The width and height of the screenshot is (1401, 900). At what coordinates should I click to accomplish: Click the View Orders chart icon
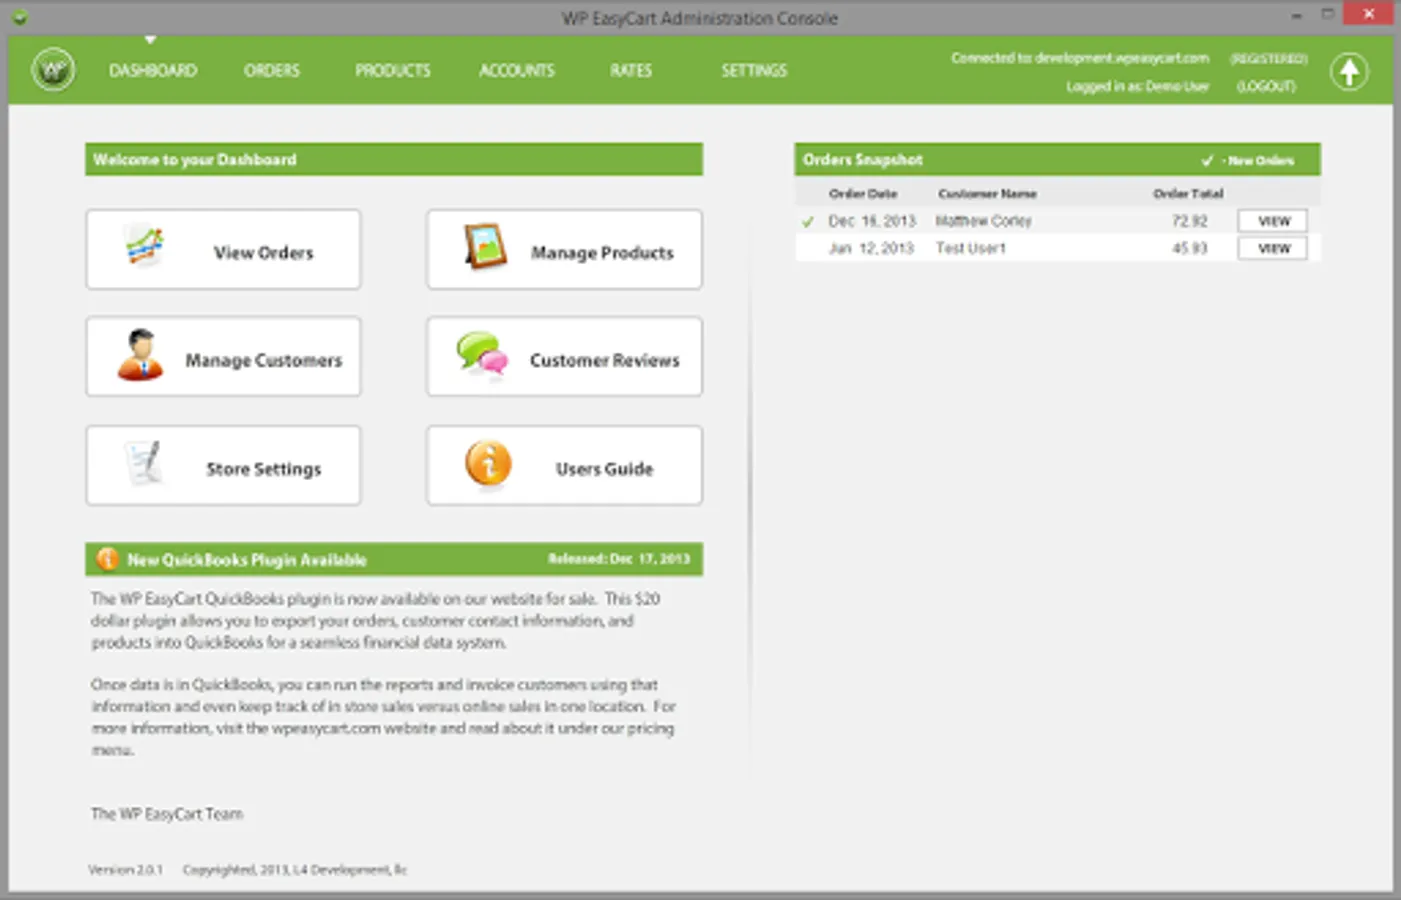click(145, 246)
